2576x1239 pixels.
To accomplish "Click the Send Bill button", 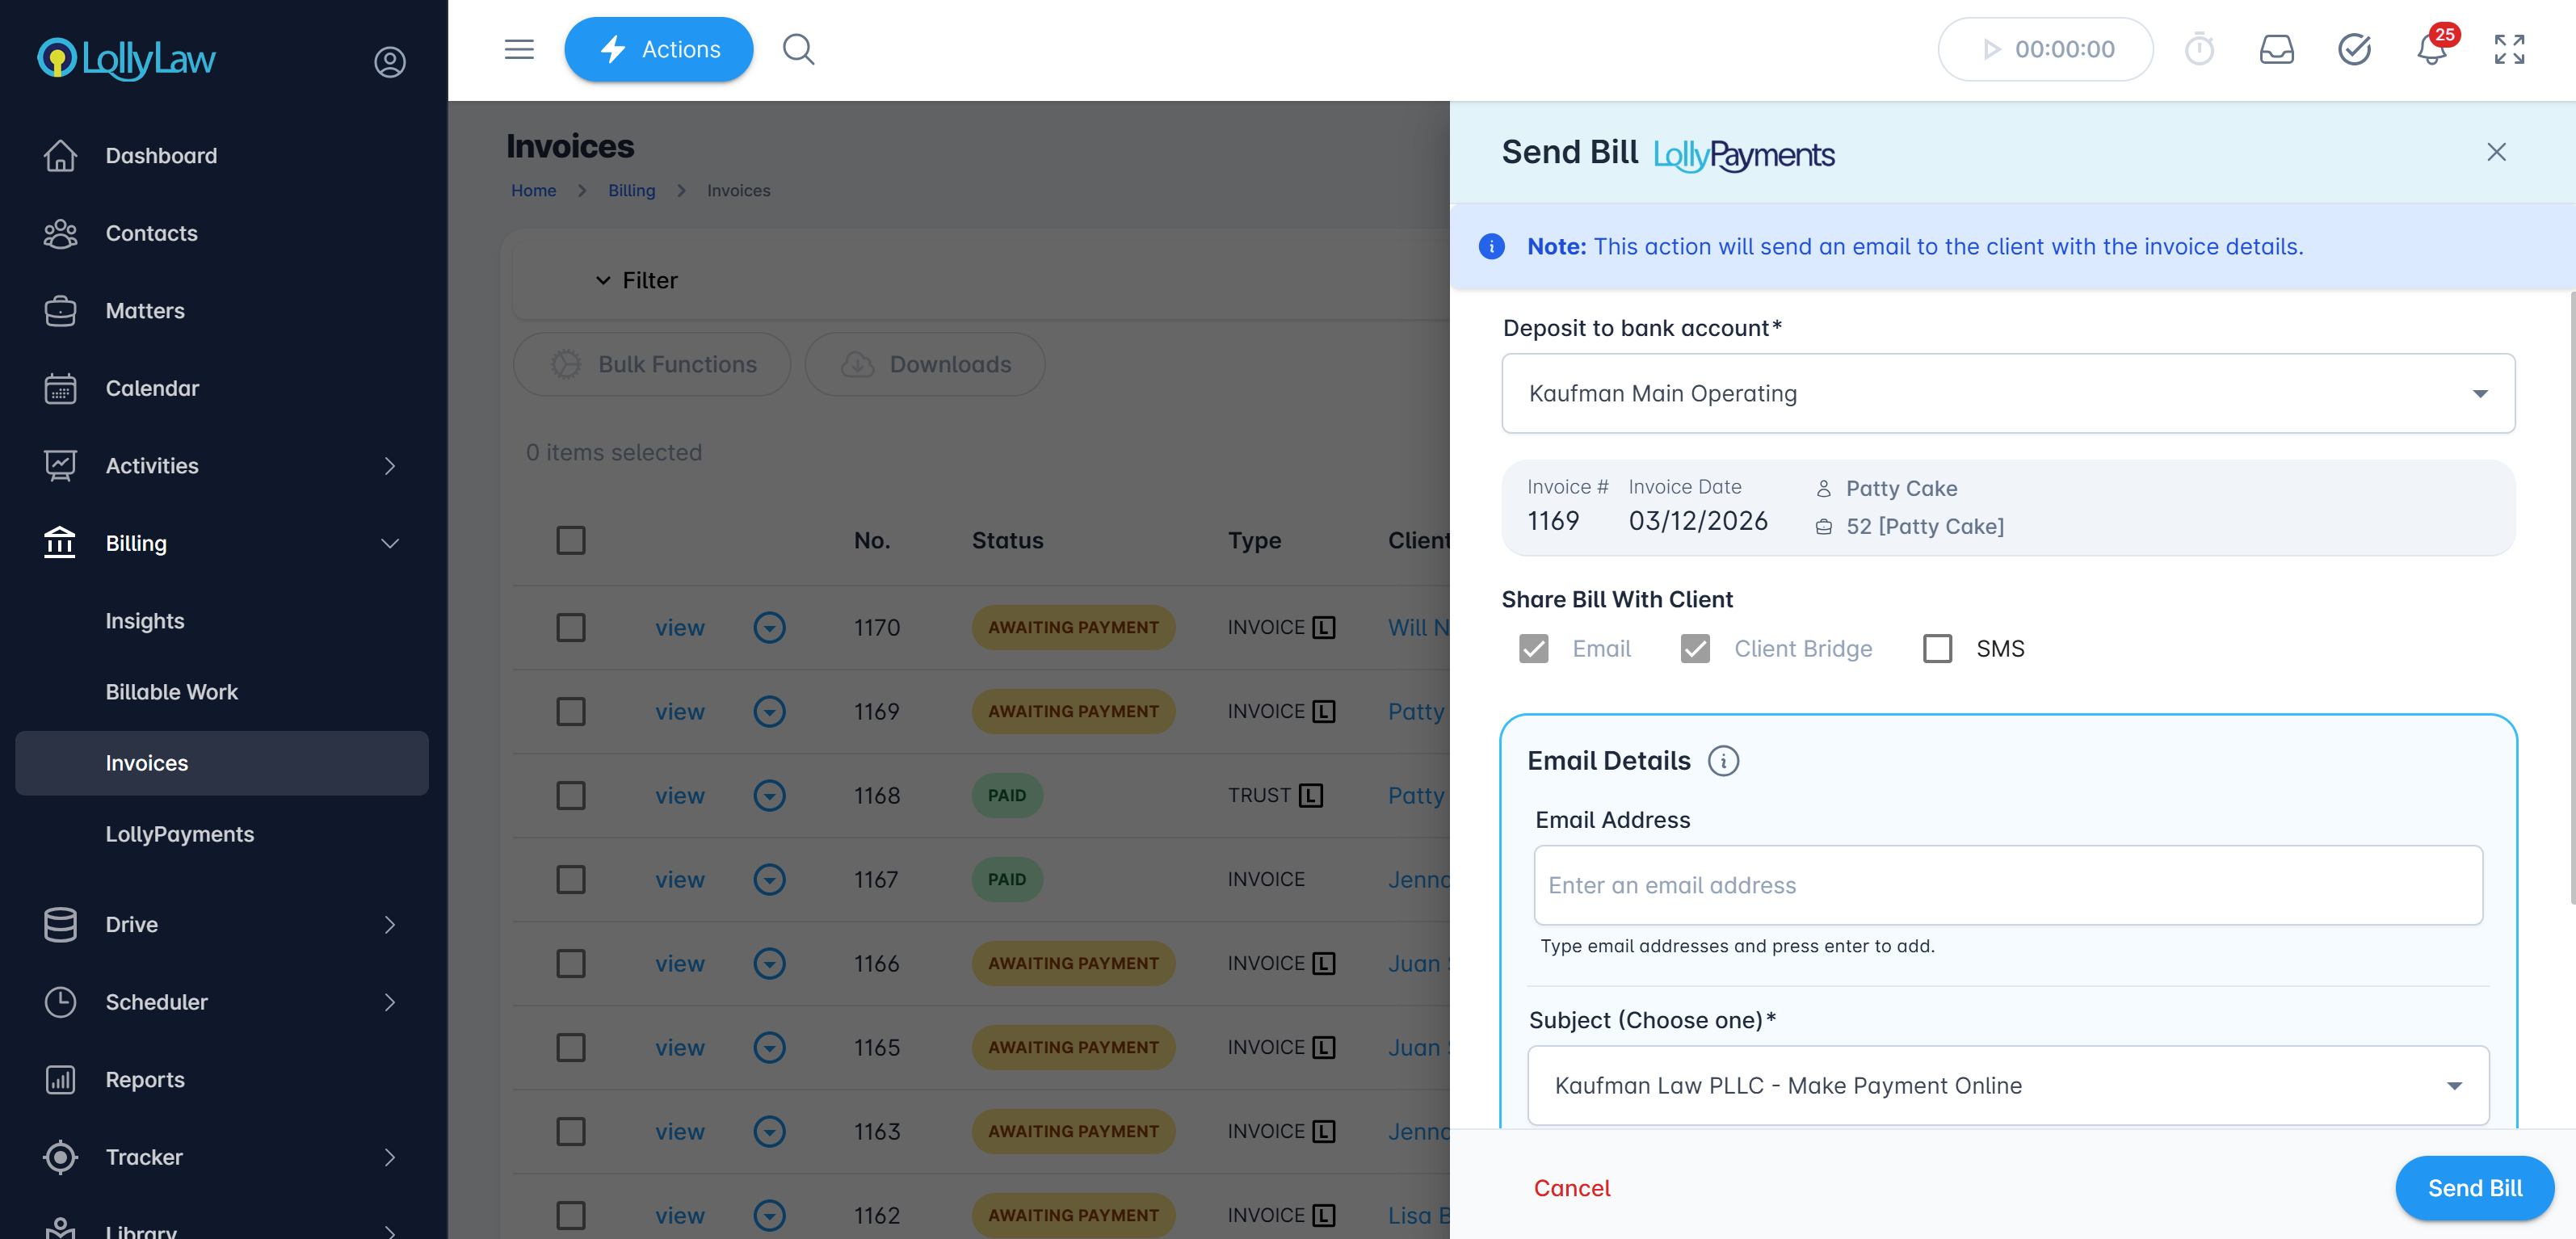I will tap(2474, 1188).
